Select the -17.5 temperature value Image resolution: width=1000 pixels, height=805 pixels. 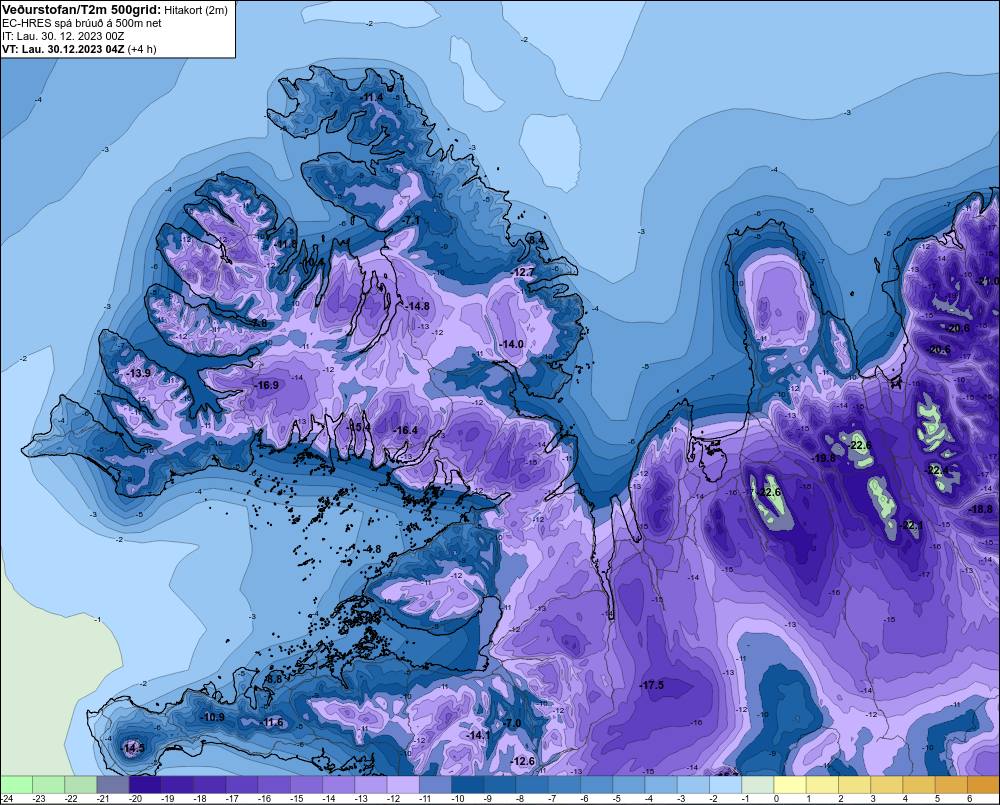click(652, 685)
